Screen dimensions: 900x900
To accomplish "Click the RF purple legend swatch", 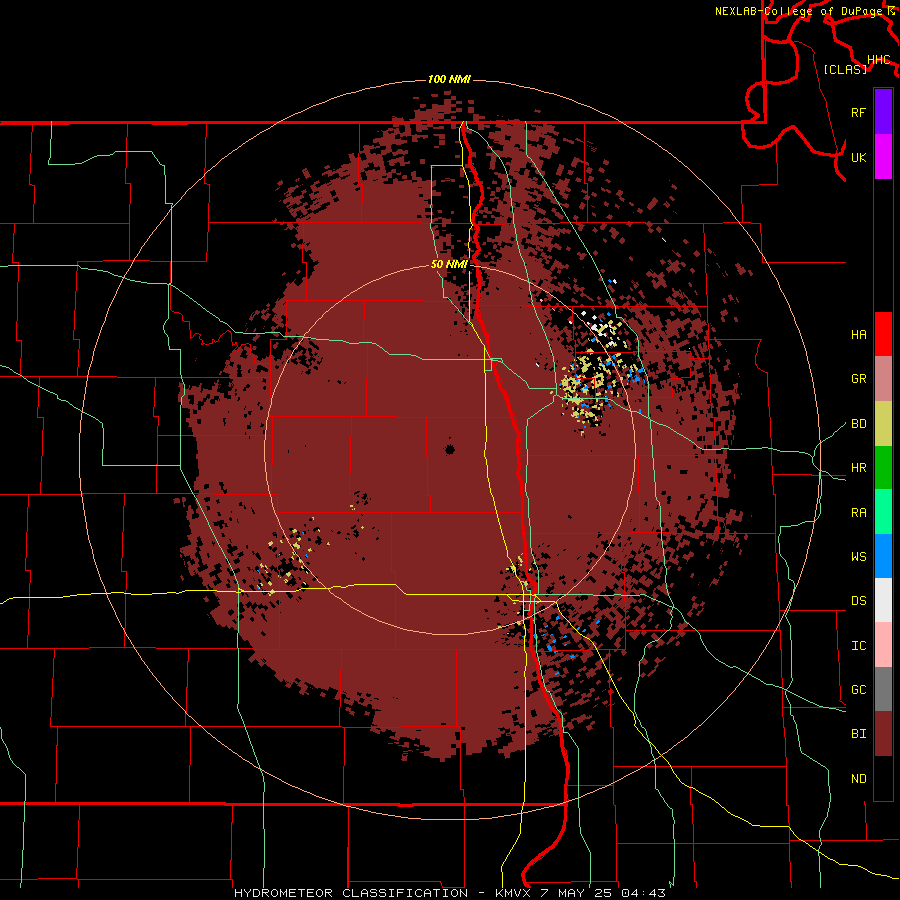I will point(883,112).
